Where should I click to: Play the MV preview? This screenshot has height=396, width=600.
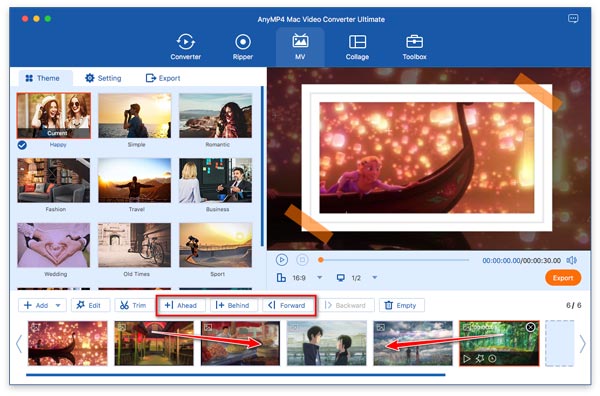click(282, 260)
